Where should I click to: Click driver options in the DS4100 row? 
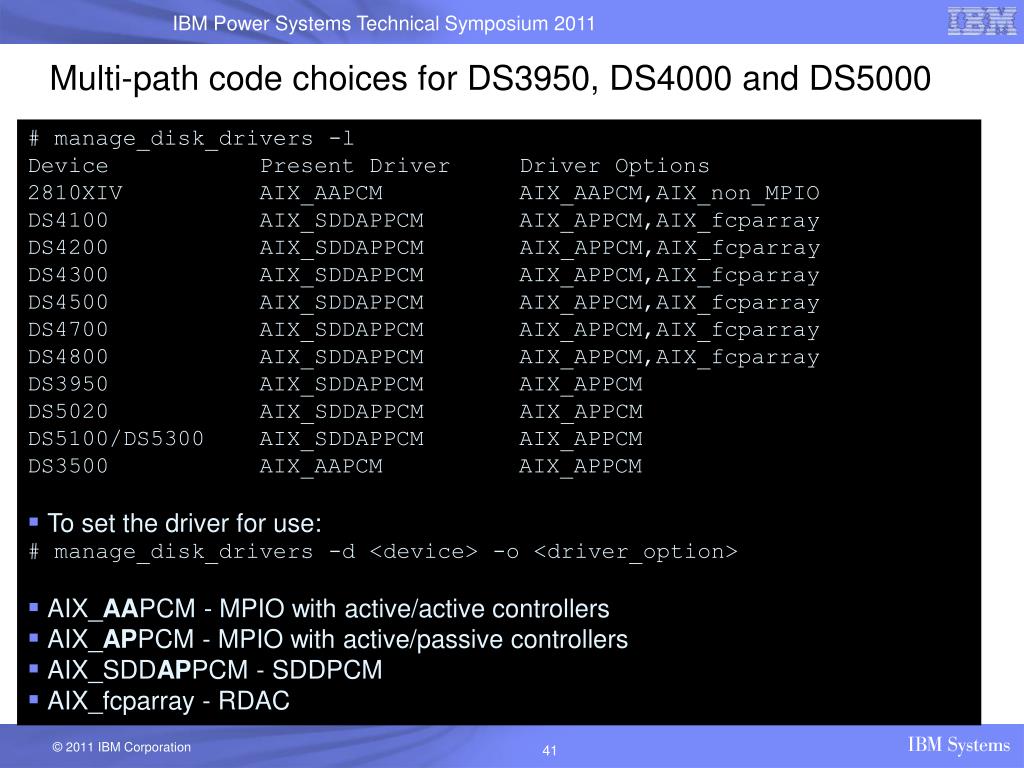coord(669,221)
